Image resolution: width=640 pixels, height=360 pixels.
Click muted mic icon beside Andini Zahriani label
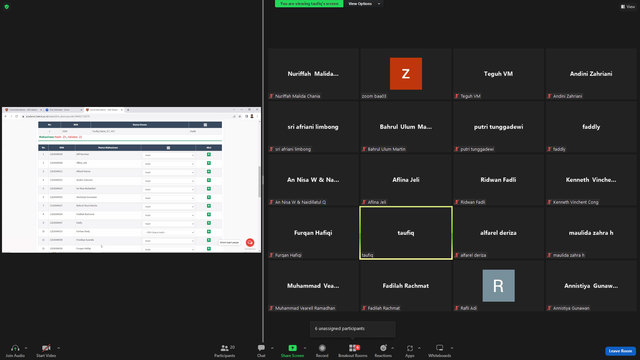(549, 96)
